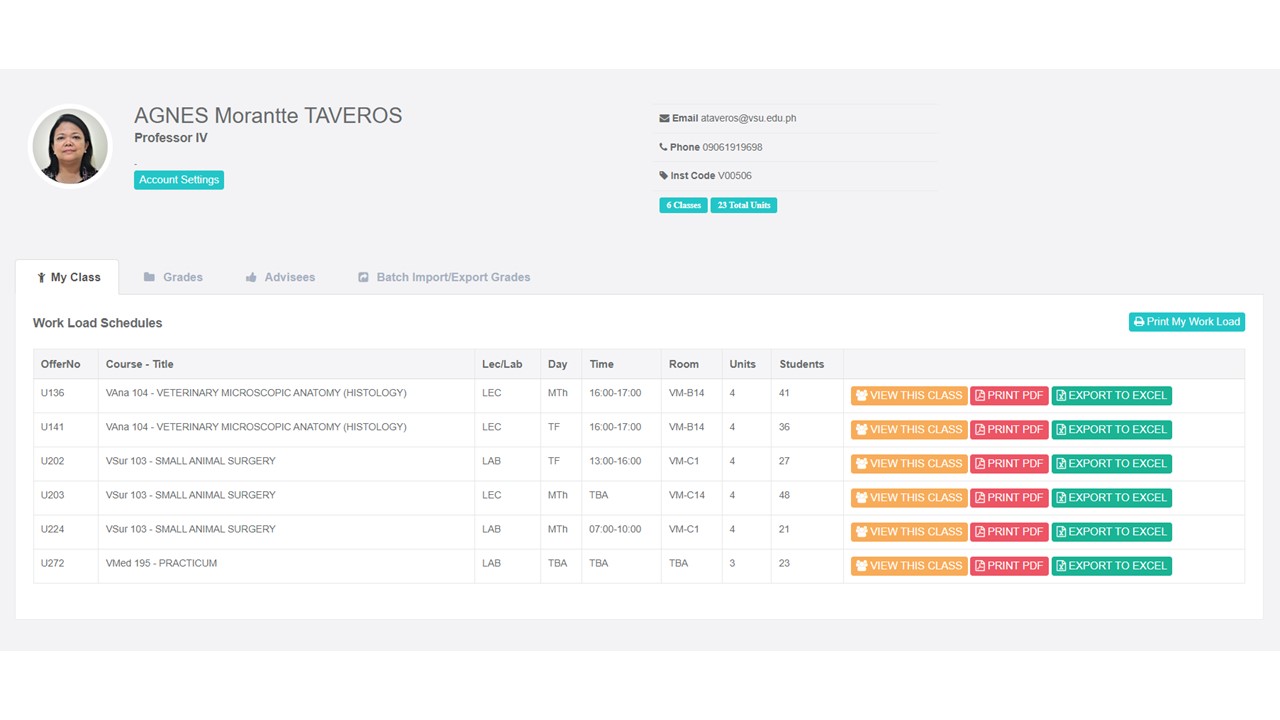Export VMed 195 Practicum to Excel
This screenshot has width=1280, height=720.
pos(1111,565)
